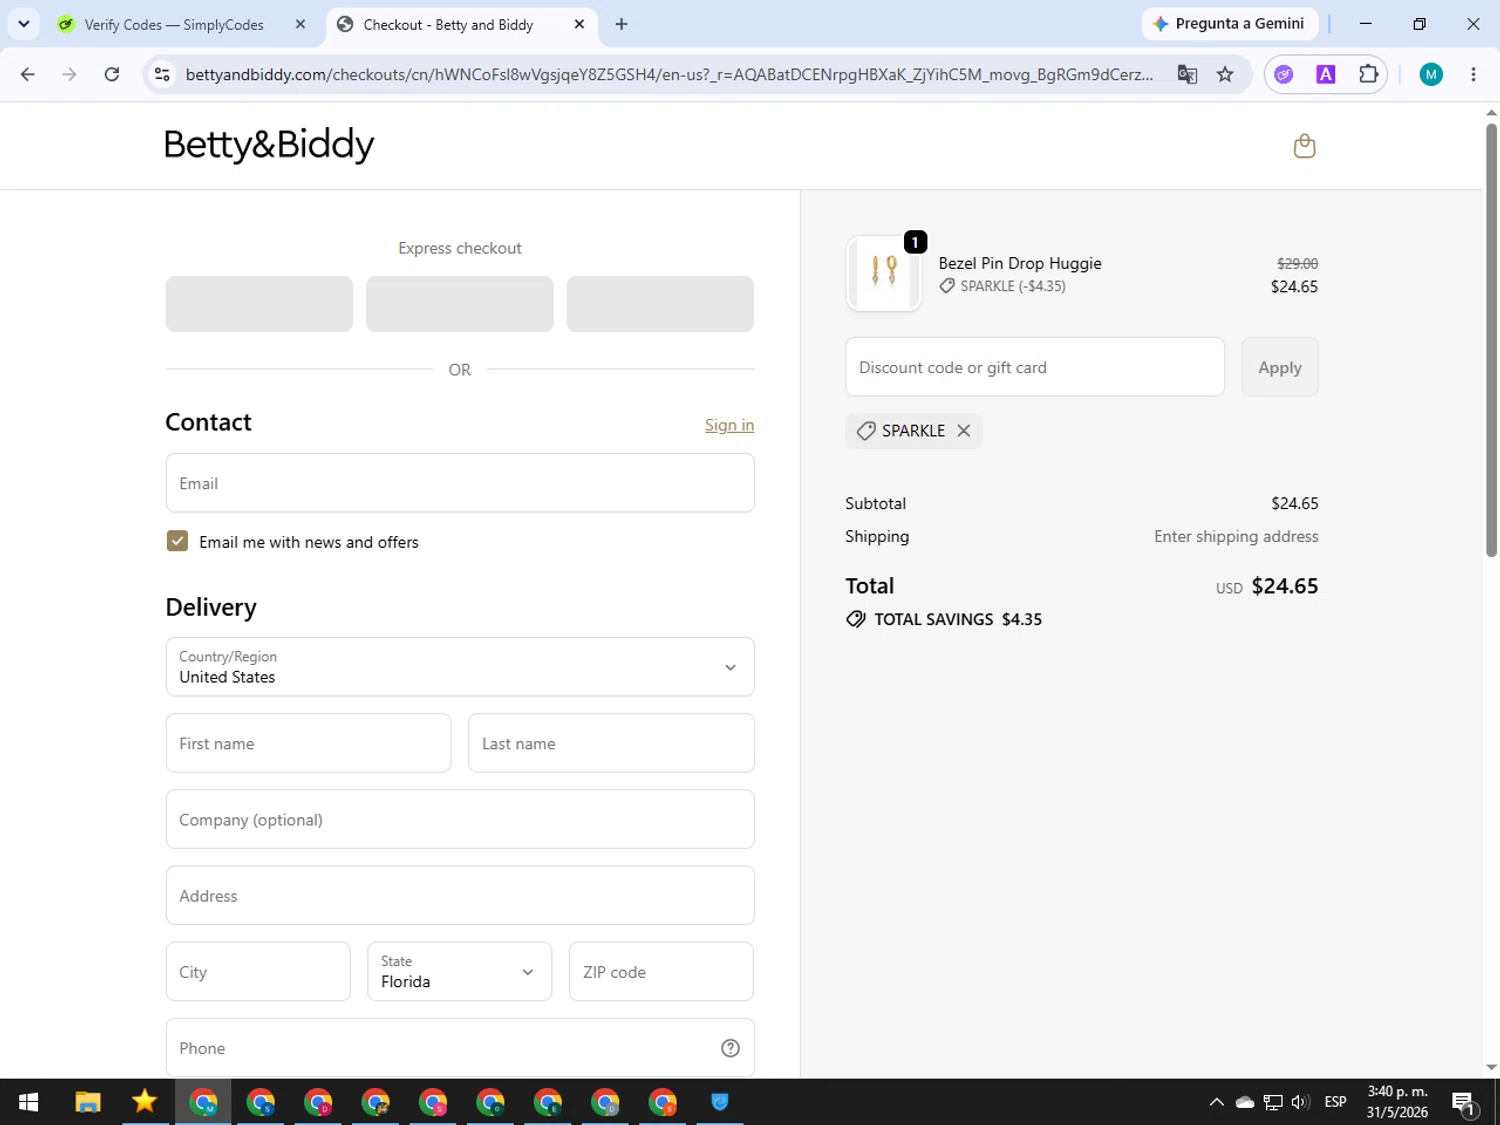Open the shopping bag cart icon
The width and height of the screenshot is (1500, 1125).
[1304, 146]
